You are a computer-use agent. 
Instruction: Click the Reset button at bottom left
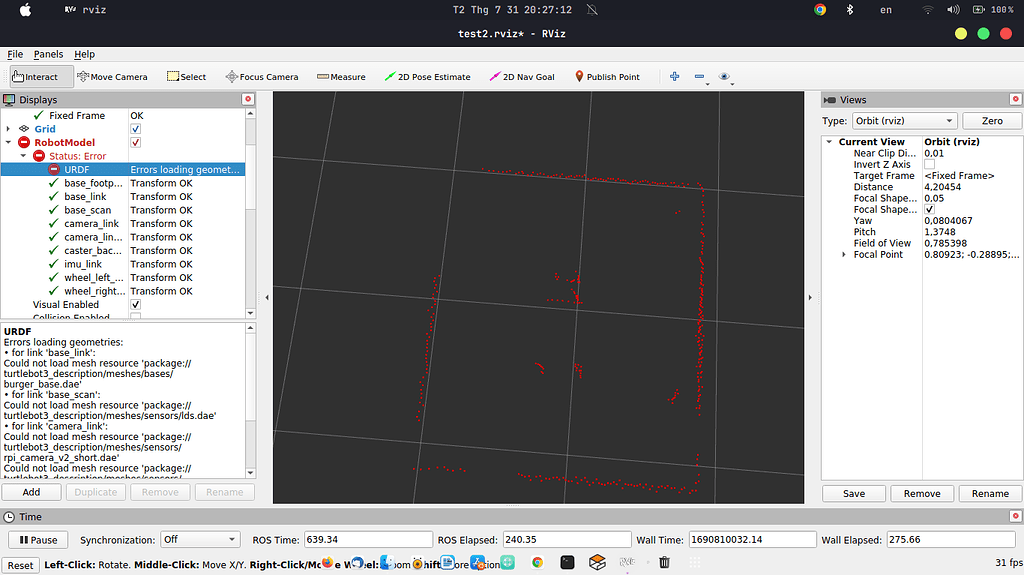(20, 565)
